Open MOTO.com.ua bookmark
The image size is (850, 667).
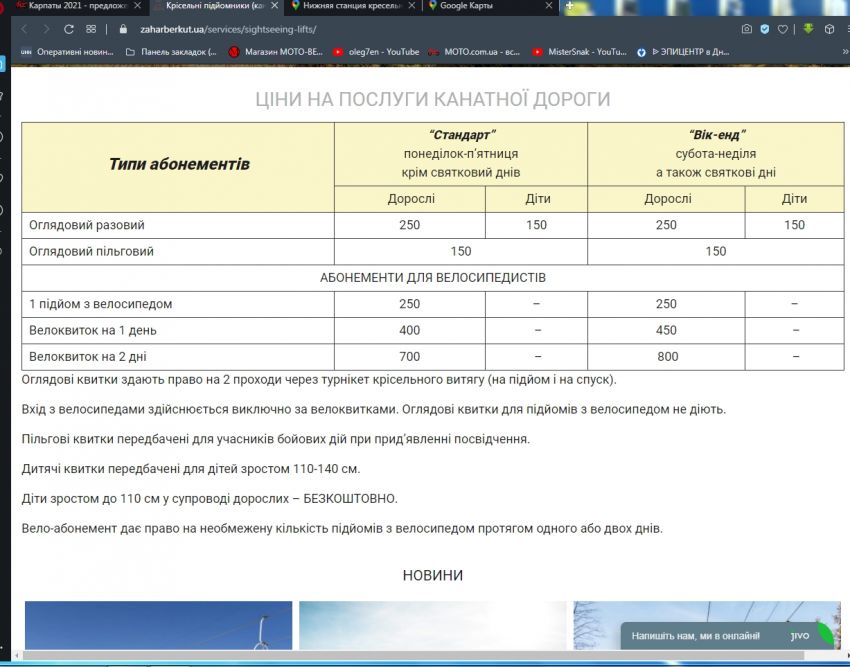pyautogui.click(x=474, y=52)
